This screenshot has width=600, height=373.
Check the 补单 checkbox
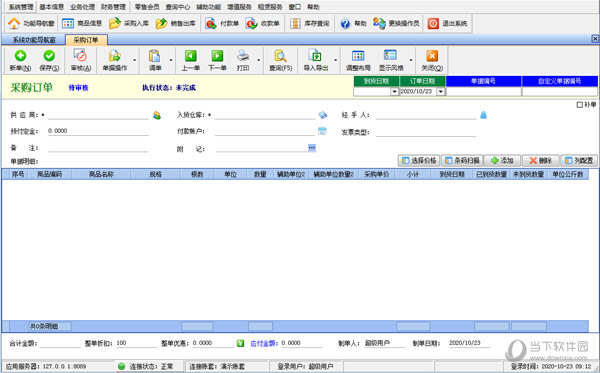[579, 105]
